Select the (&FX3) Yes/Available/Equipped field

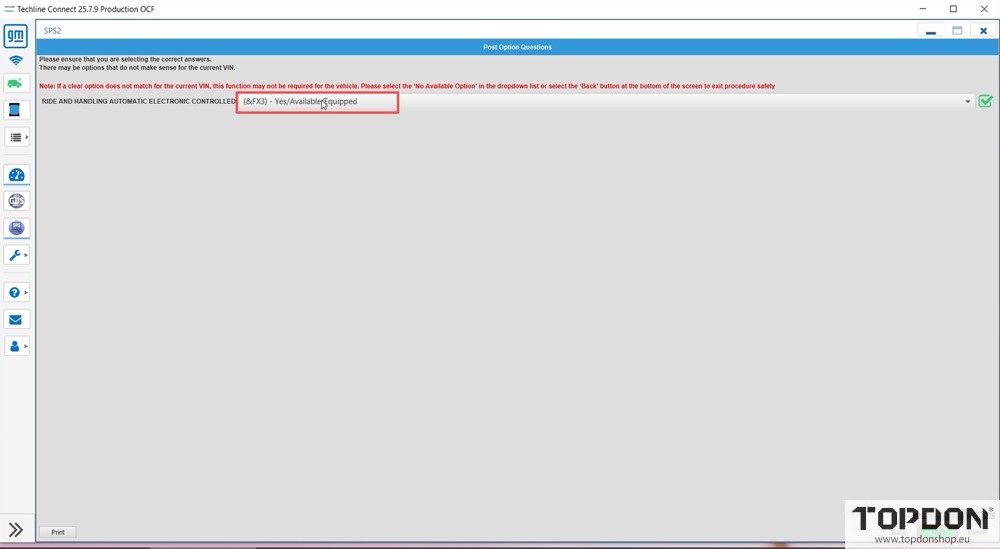317,102
